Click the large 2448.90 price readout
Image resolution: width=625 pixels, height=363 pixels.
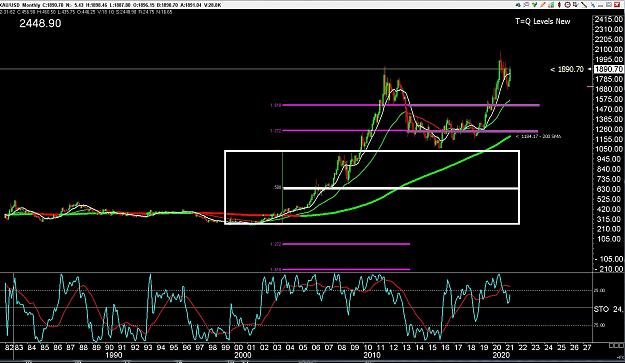pos(40,24)
